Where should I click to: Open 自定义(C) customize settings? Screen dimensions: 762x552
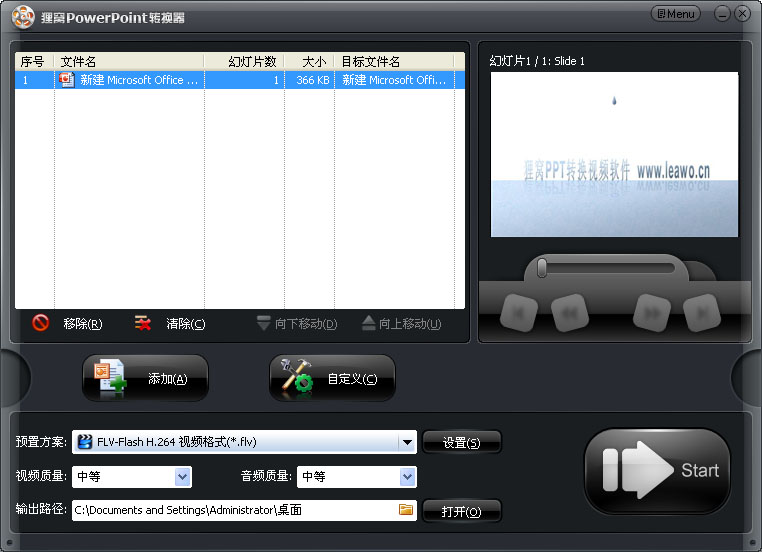pos(332,378)
